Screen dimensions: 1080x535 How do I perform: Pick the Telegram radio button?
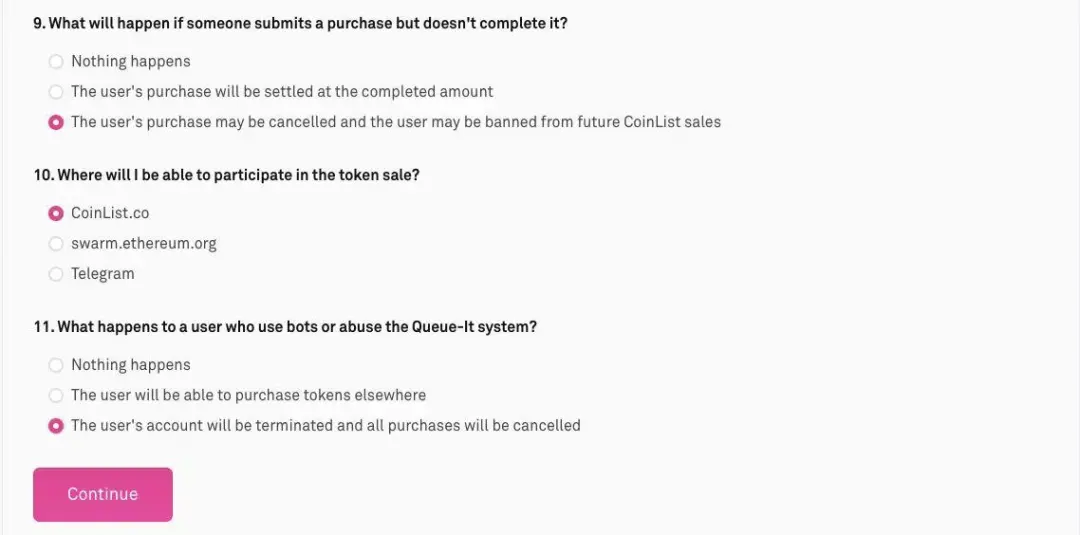pyautogui.click(x=56, y=273)
